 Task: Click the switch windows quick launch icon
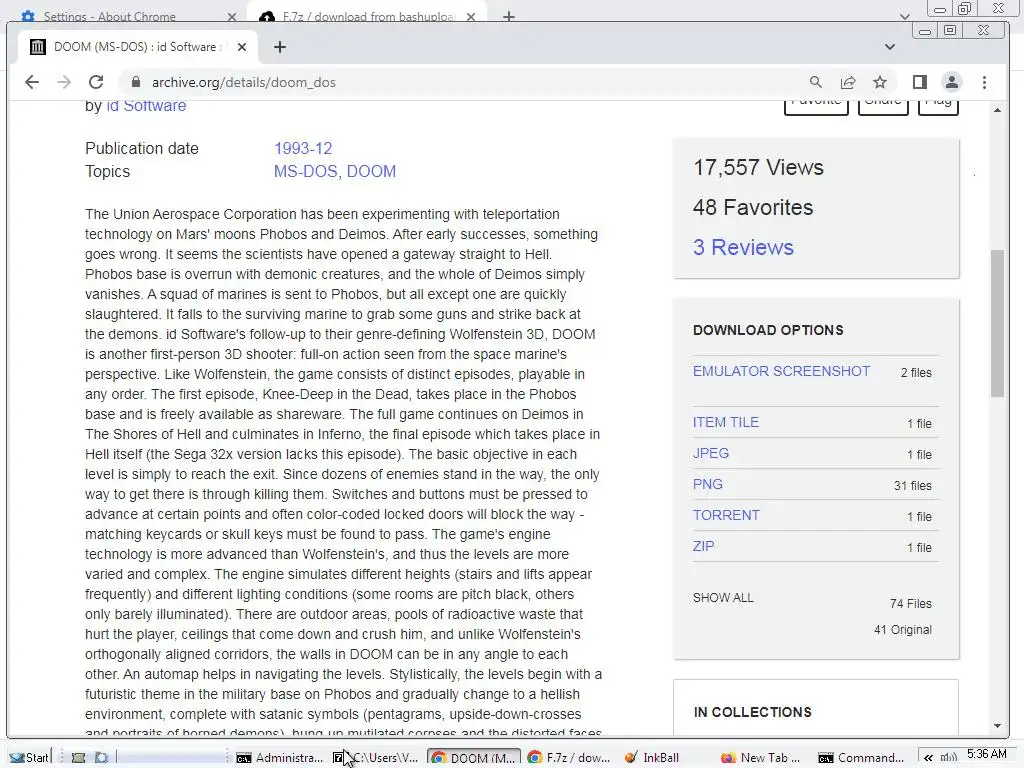[x=101, y=758]
